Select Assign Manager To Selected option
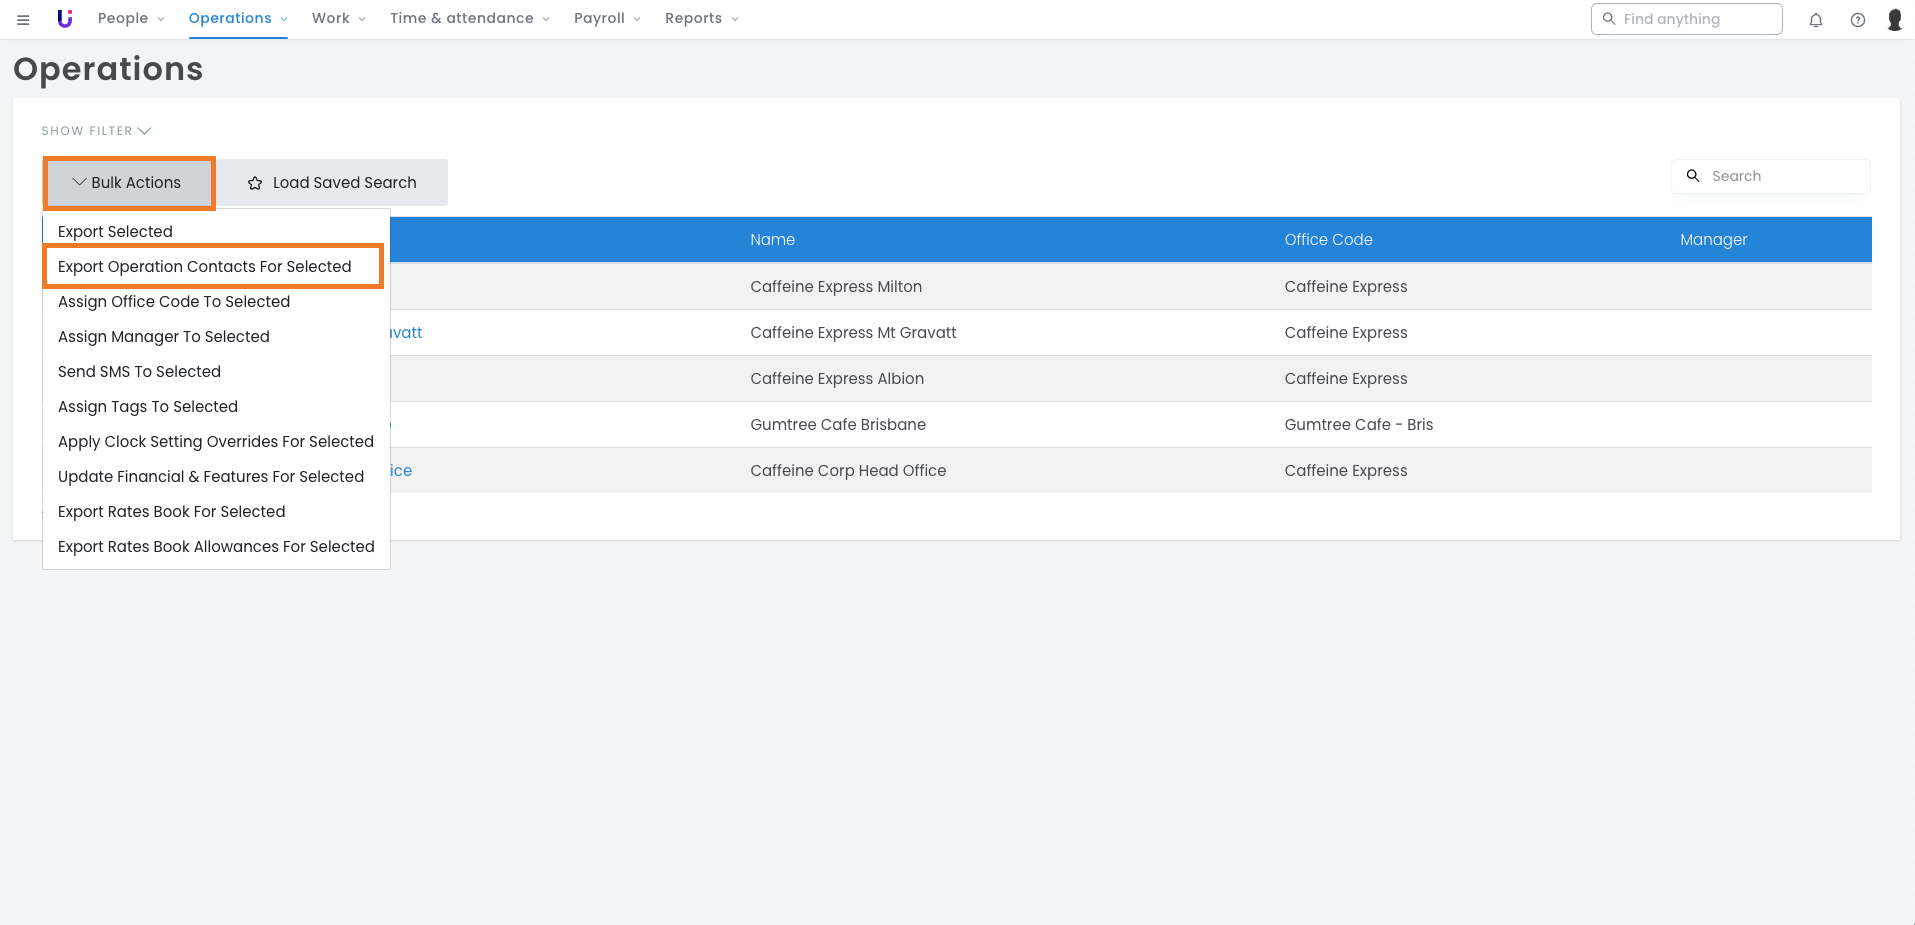The image size is (1915, 925). [x=164, y=337]
